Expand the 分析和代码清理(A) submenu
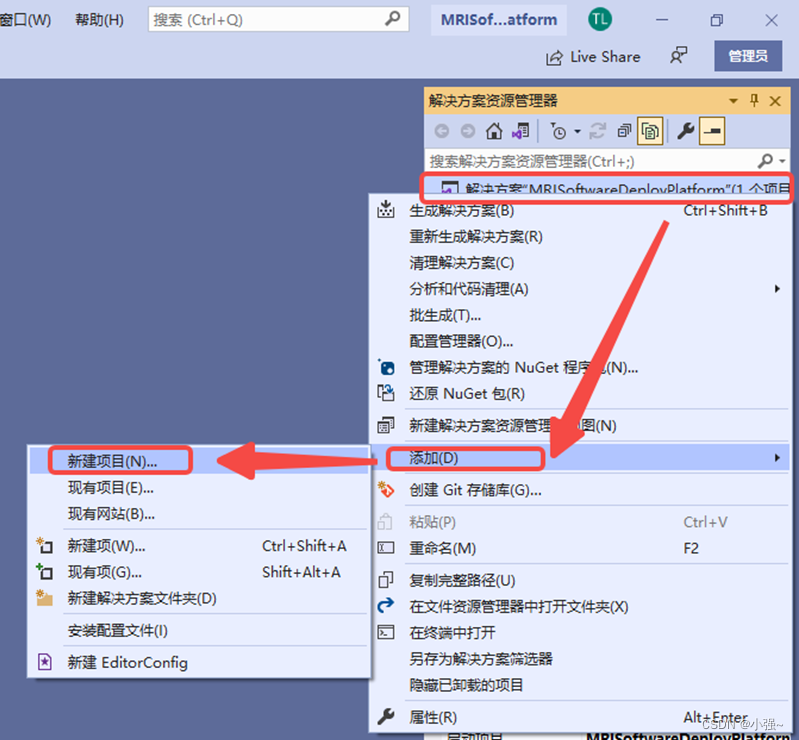The width and height of the screenshot is (799, 740). (x=581, y=289)
